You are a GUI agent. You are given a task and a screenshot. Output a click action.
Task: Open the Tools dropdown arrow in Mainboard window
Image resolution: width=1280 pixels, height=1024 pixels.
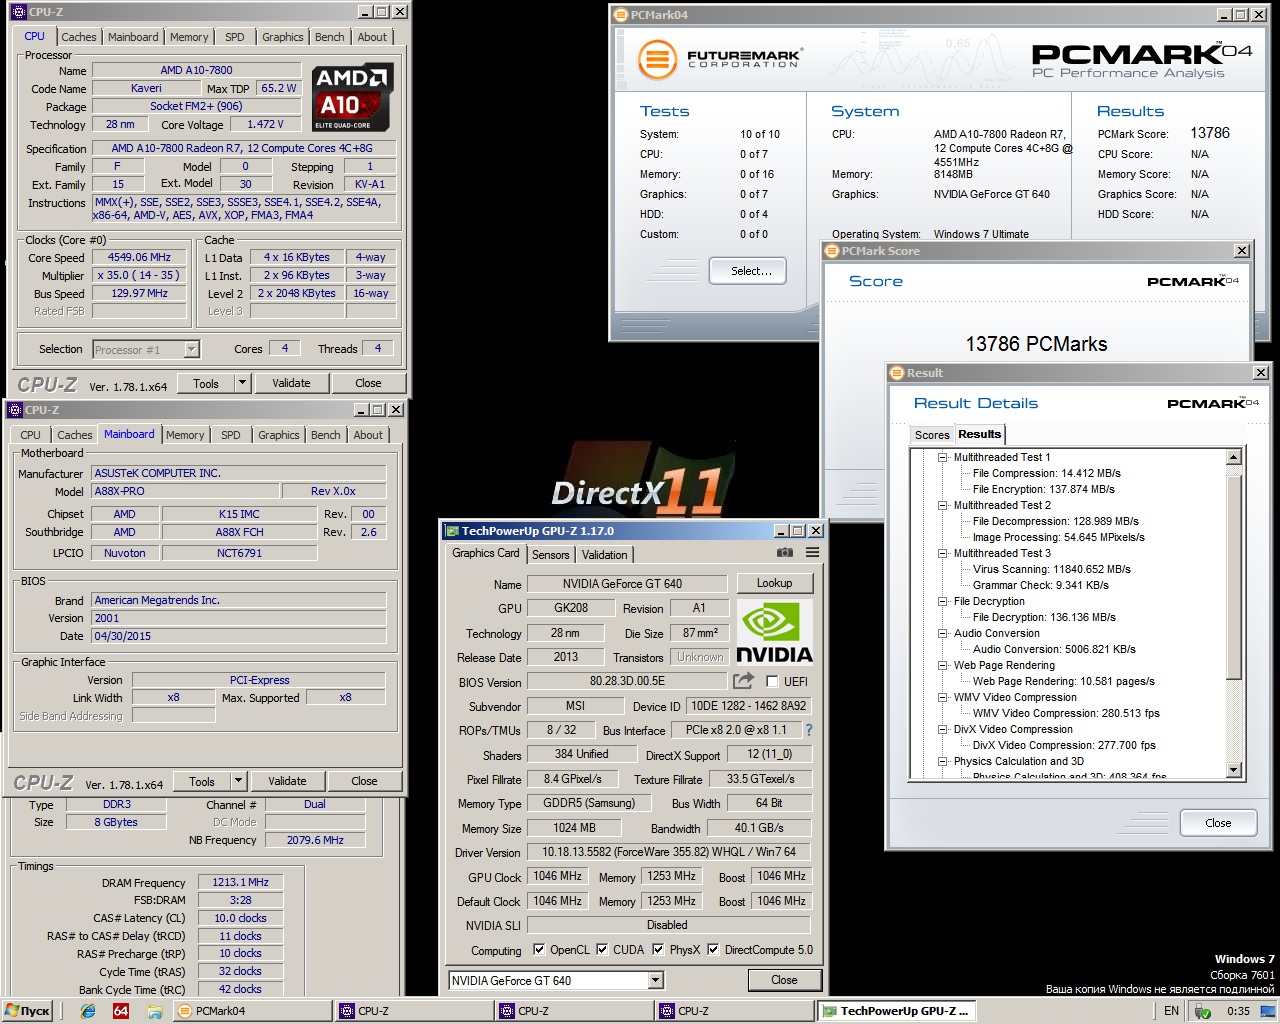coord(238,781)
